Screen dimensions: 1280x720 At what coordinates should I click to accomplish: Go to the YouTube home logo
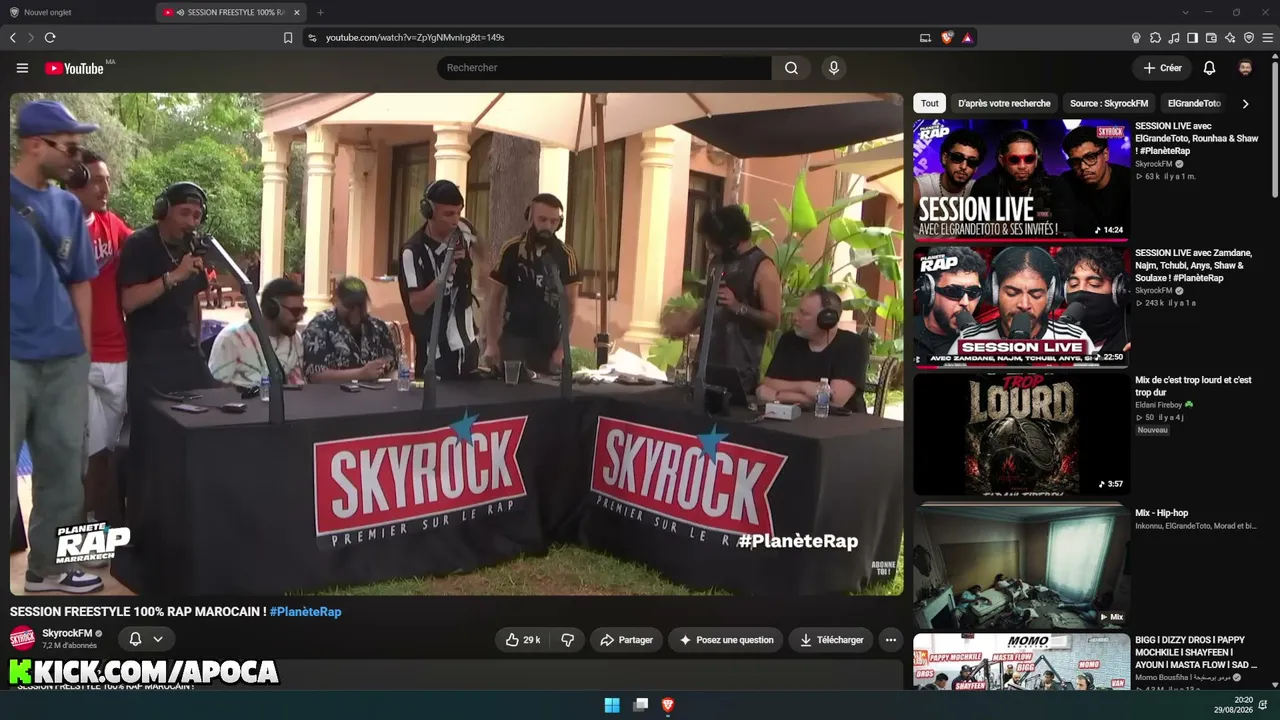pos(74,68)
